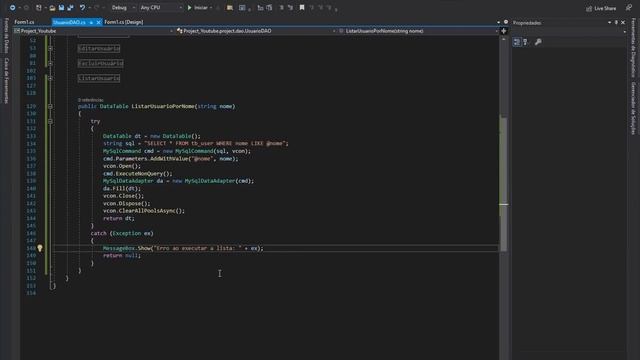
Task: Collapse the ListarUsuarioPorNome method outline
Action: [50, 106]
